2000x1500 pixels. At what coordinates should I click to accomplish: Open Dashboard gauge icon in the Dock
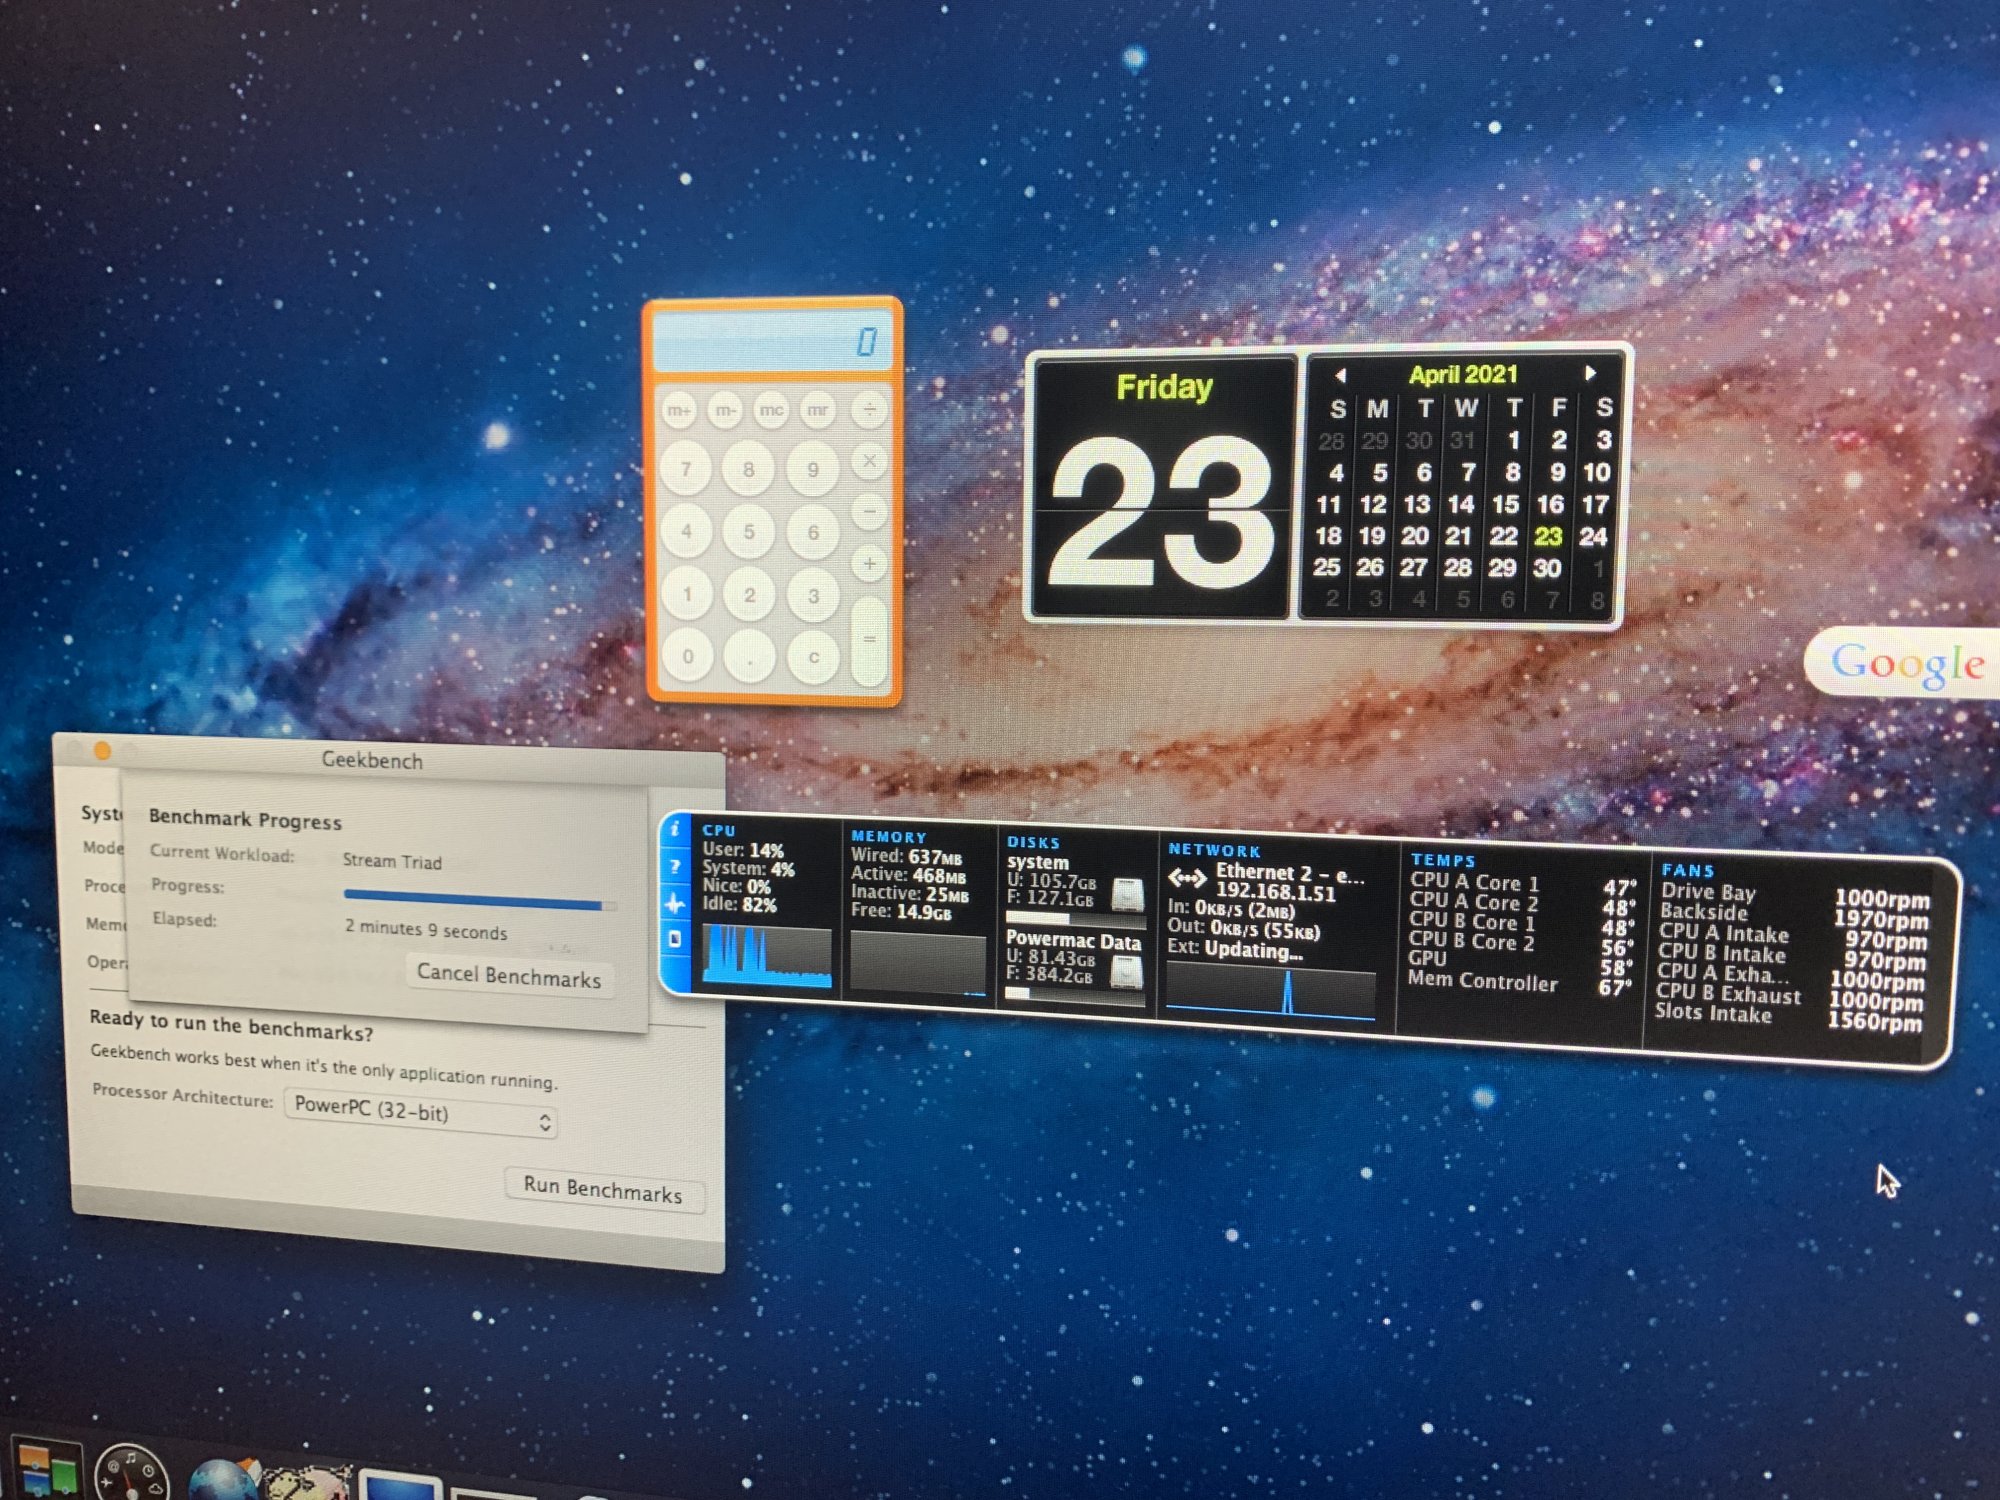point(132,1474)
